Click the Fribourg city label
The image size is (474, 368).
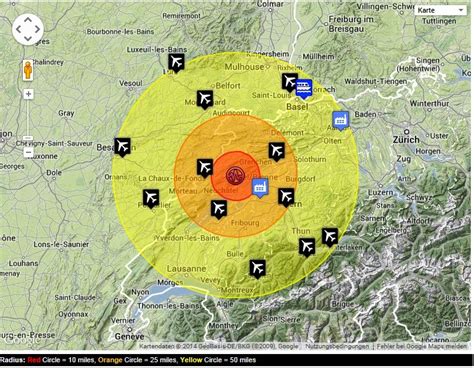tap(245, 223)
